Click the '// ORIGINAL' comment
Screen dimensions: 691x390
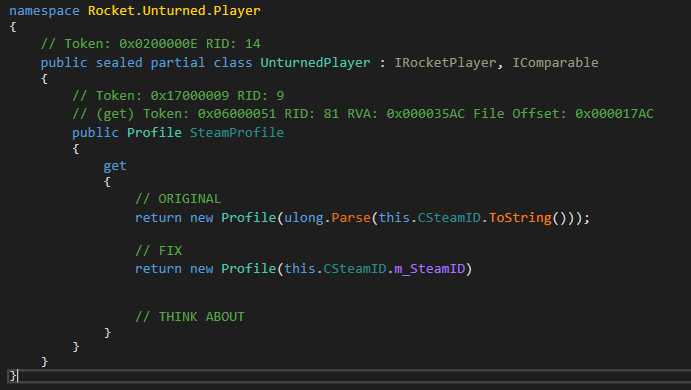178,199
